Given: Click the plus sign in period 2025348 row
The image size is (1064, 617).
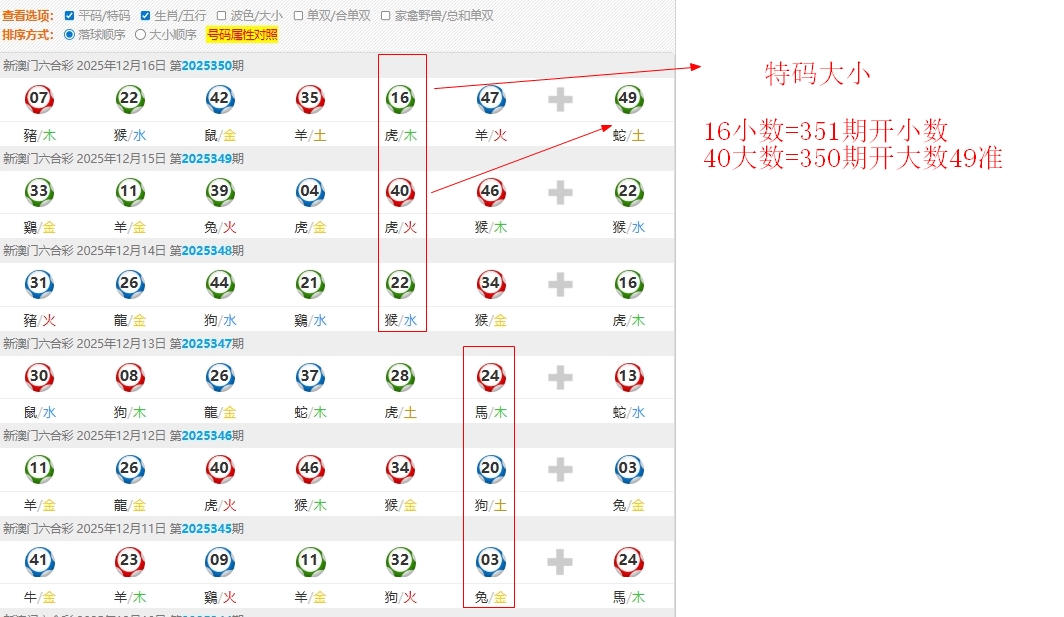Looking at the screenshot, I should point(560,284).
